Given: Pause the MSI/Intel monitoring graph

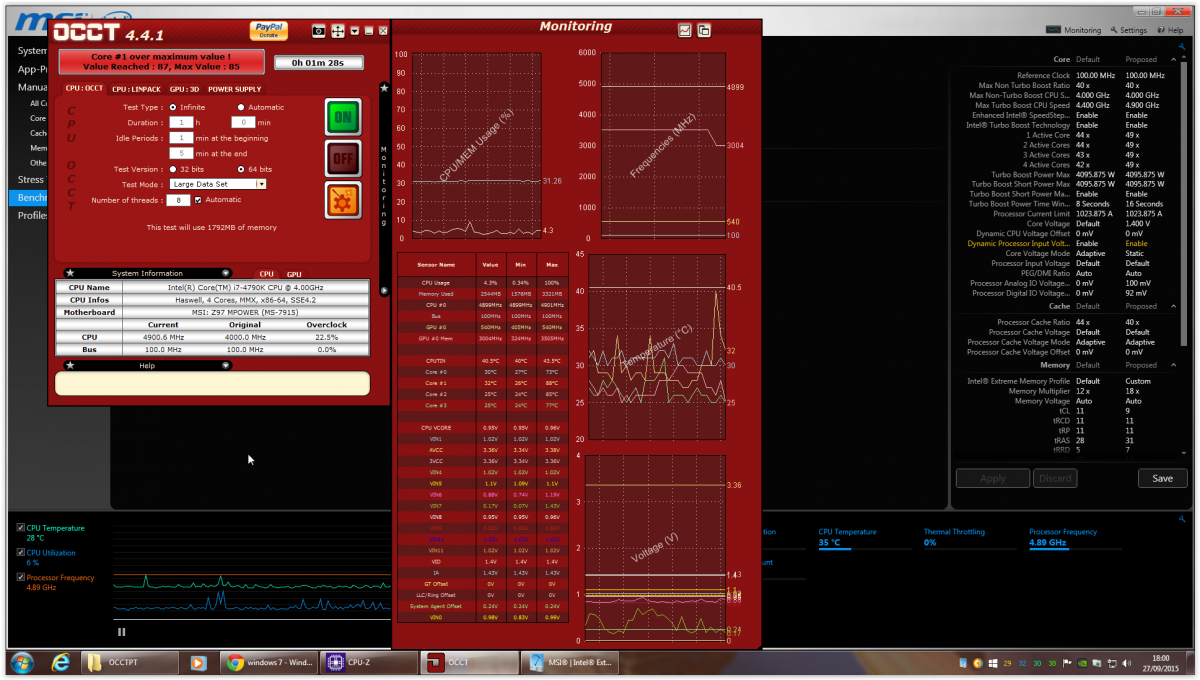Looking at the screenshot, I should pyautogui.click(x=122, y=632).
